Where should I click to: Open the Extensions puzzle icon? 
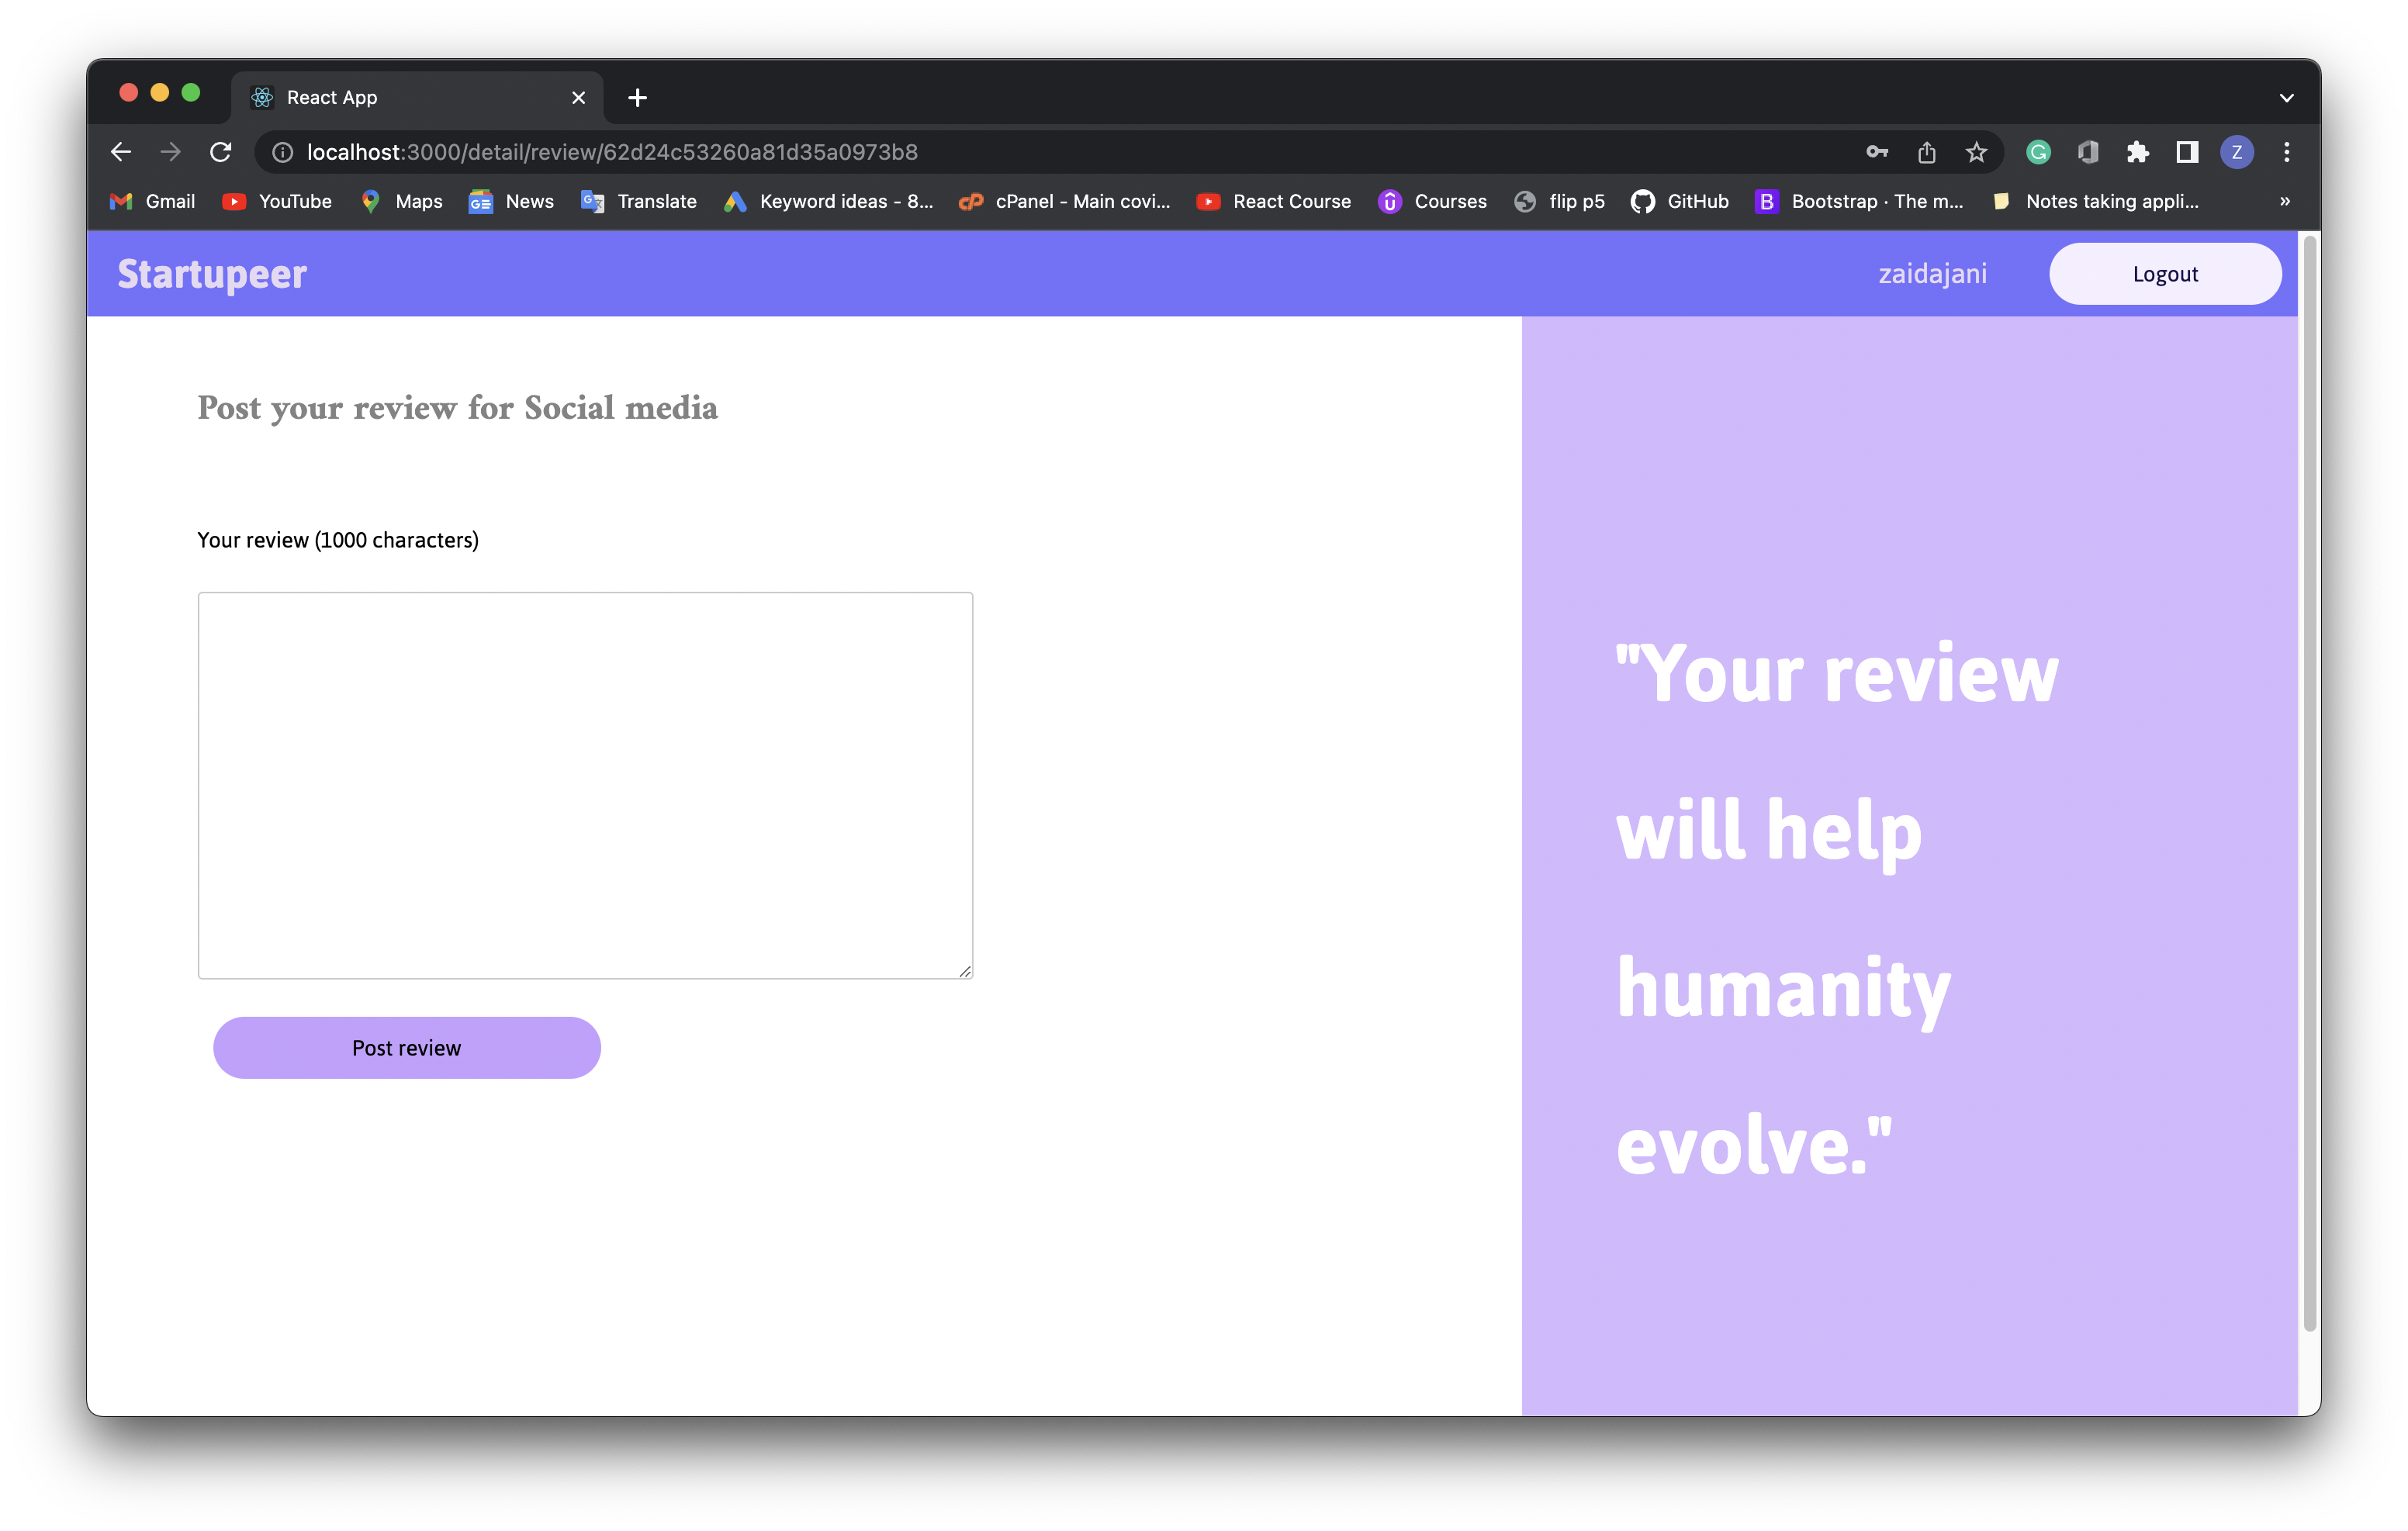(x=2137, y=152)
